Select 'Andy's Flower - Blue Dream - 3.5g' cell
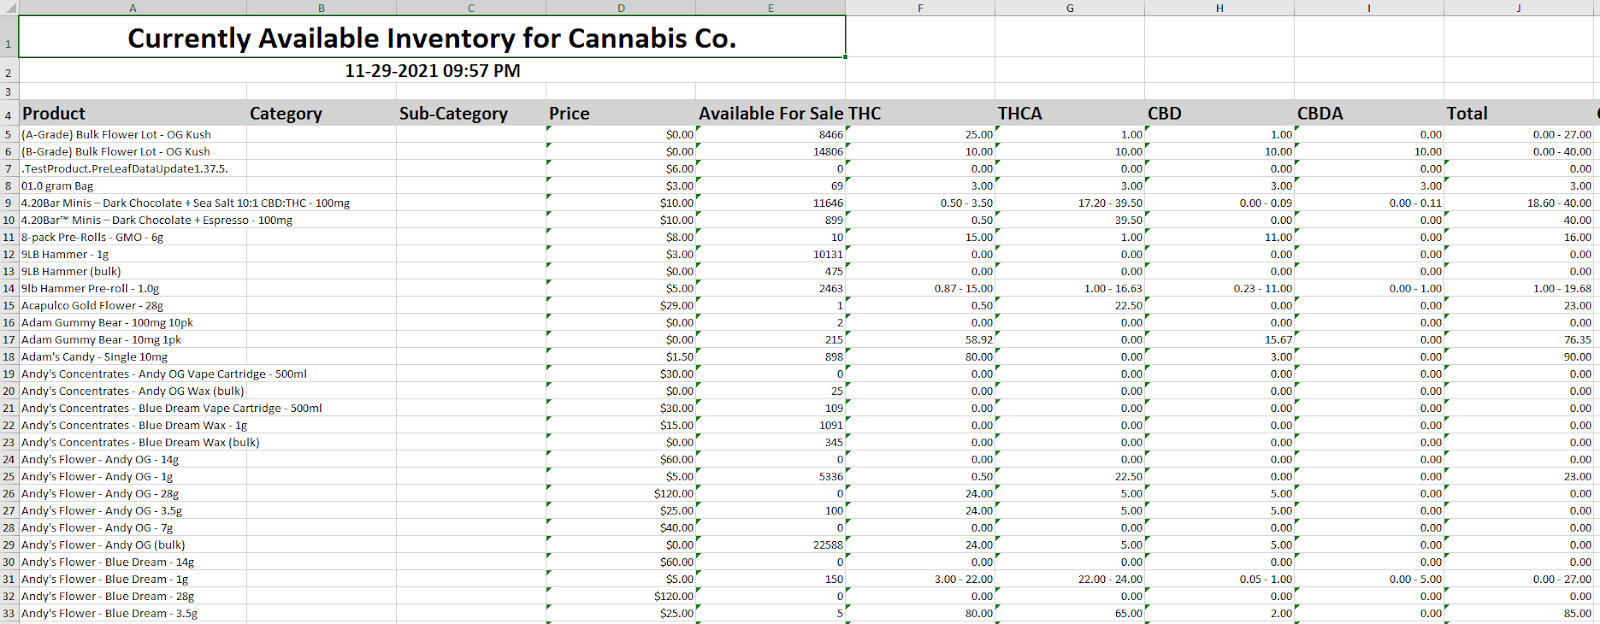Image resolution: width=1600 pixels, height=624 pixels. [x=133, y=613]
